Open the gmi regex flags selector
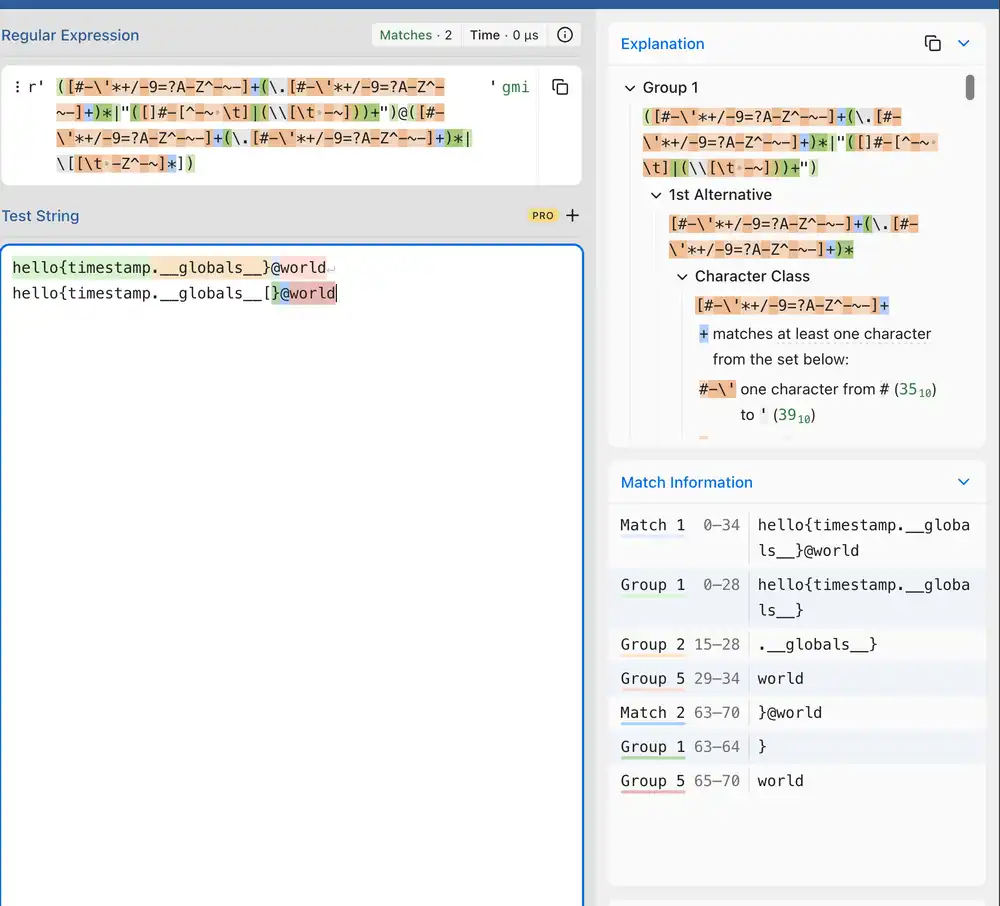 pos(515,87)
